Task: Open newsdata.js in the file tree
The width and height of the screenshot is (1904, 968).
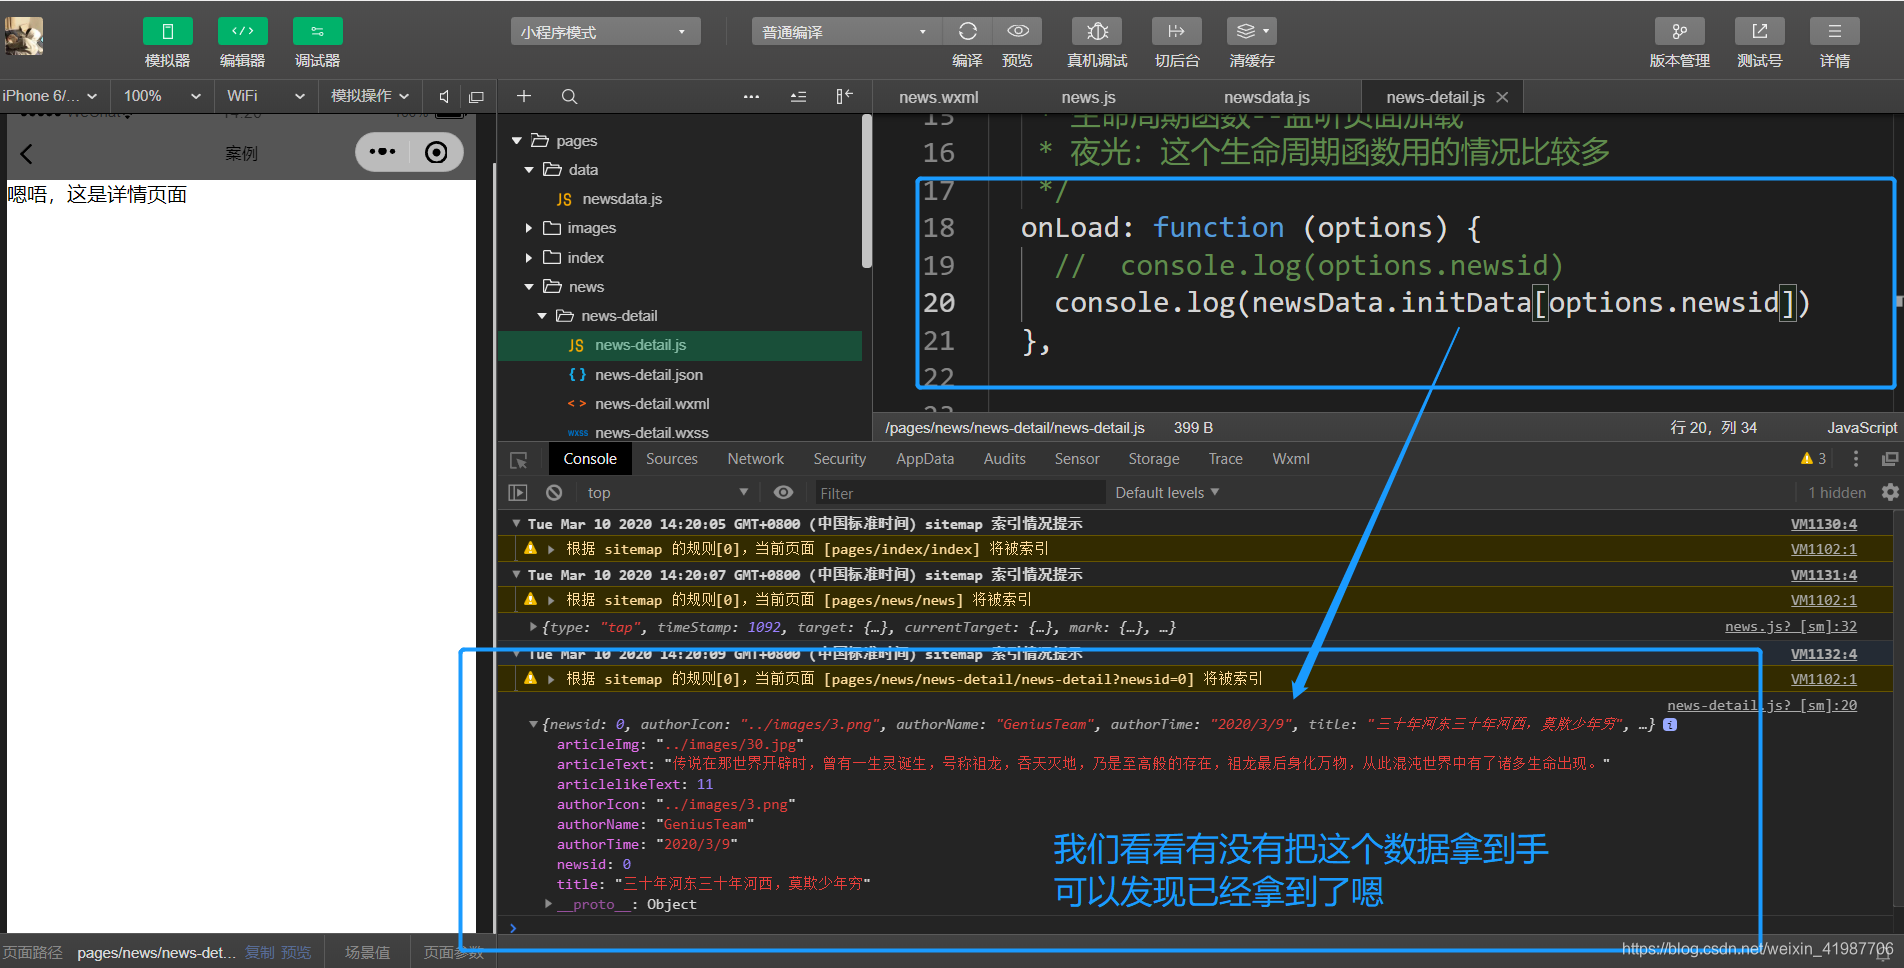Action: click(622, 199)
